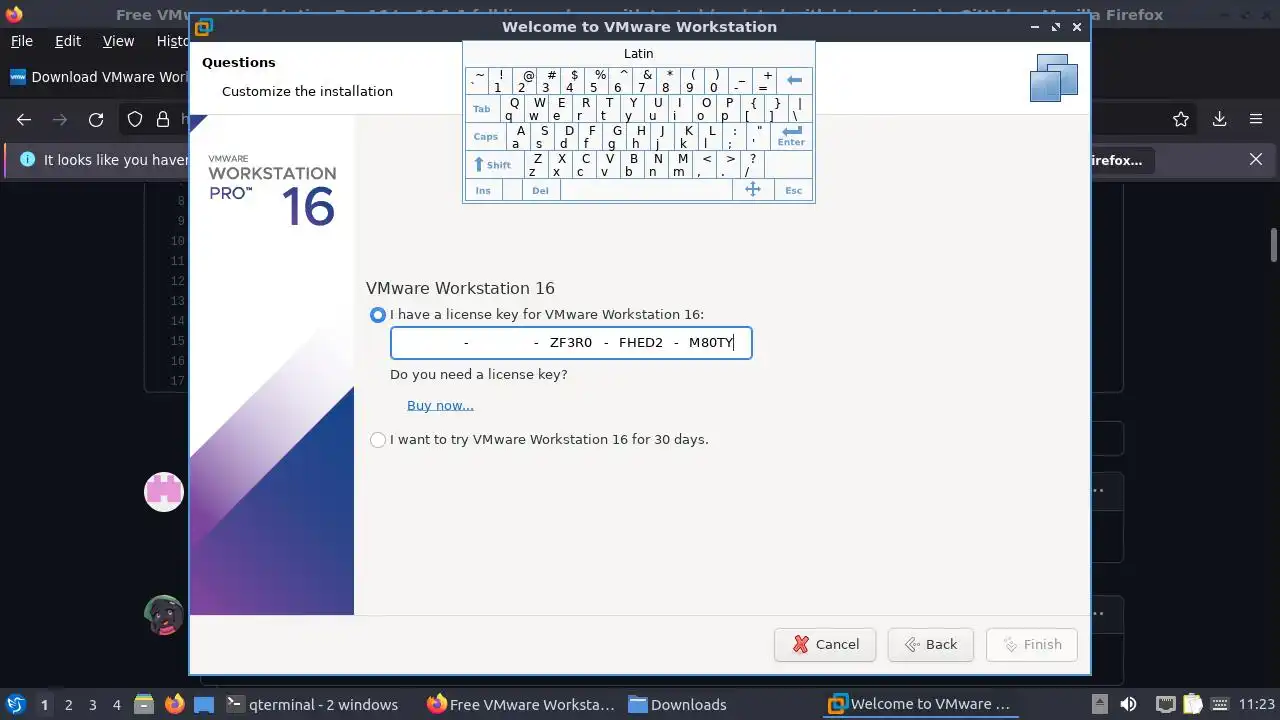1280x720 pixels.
Task: Switch to workspace 2 in taskbar
Action: coord(69,705)
